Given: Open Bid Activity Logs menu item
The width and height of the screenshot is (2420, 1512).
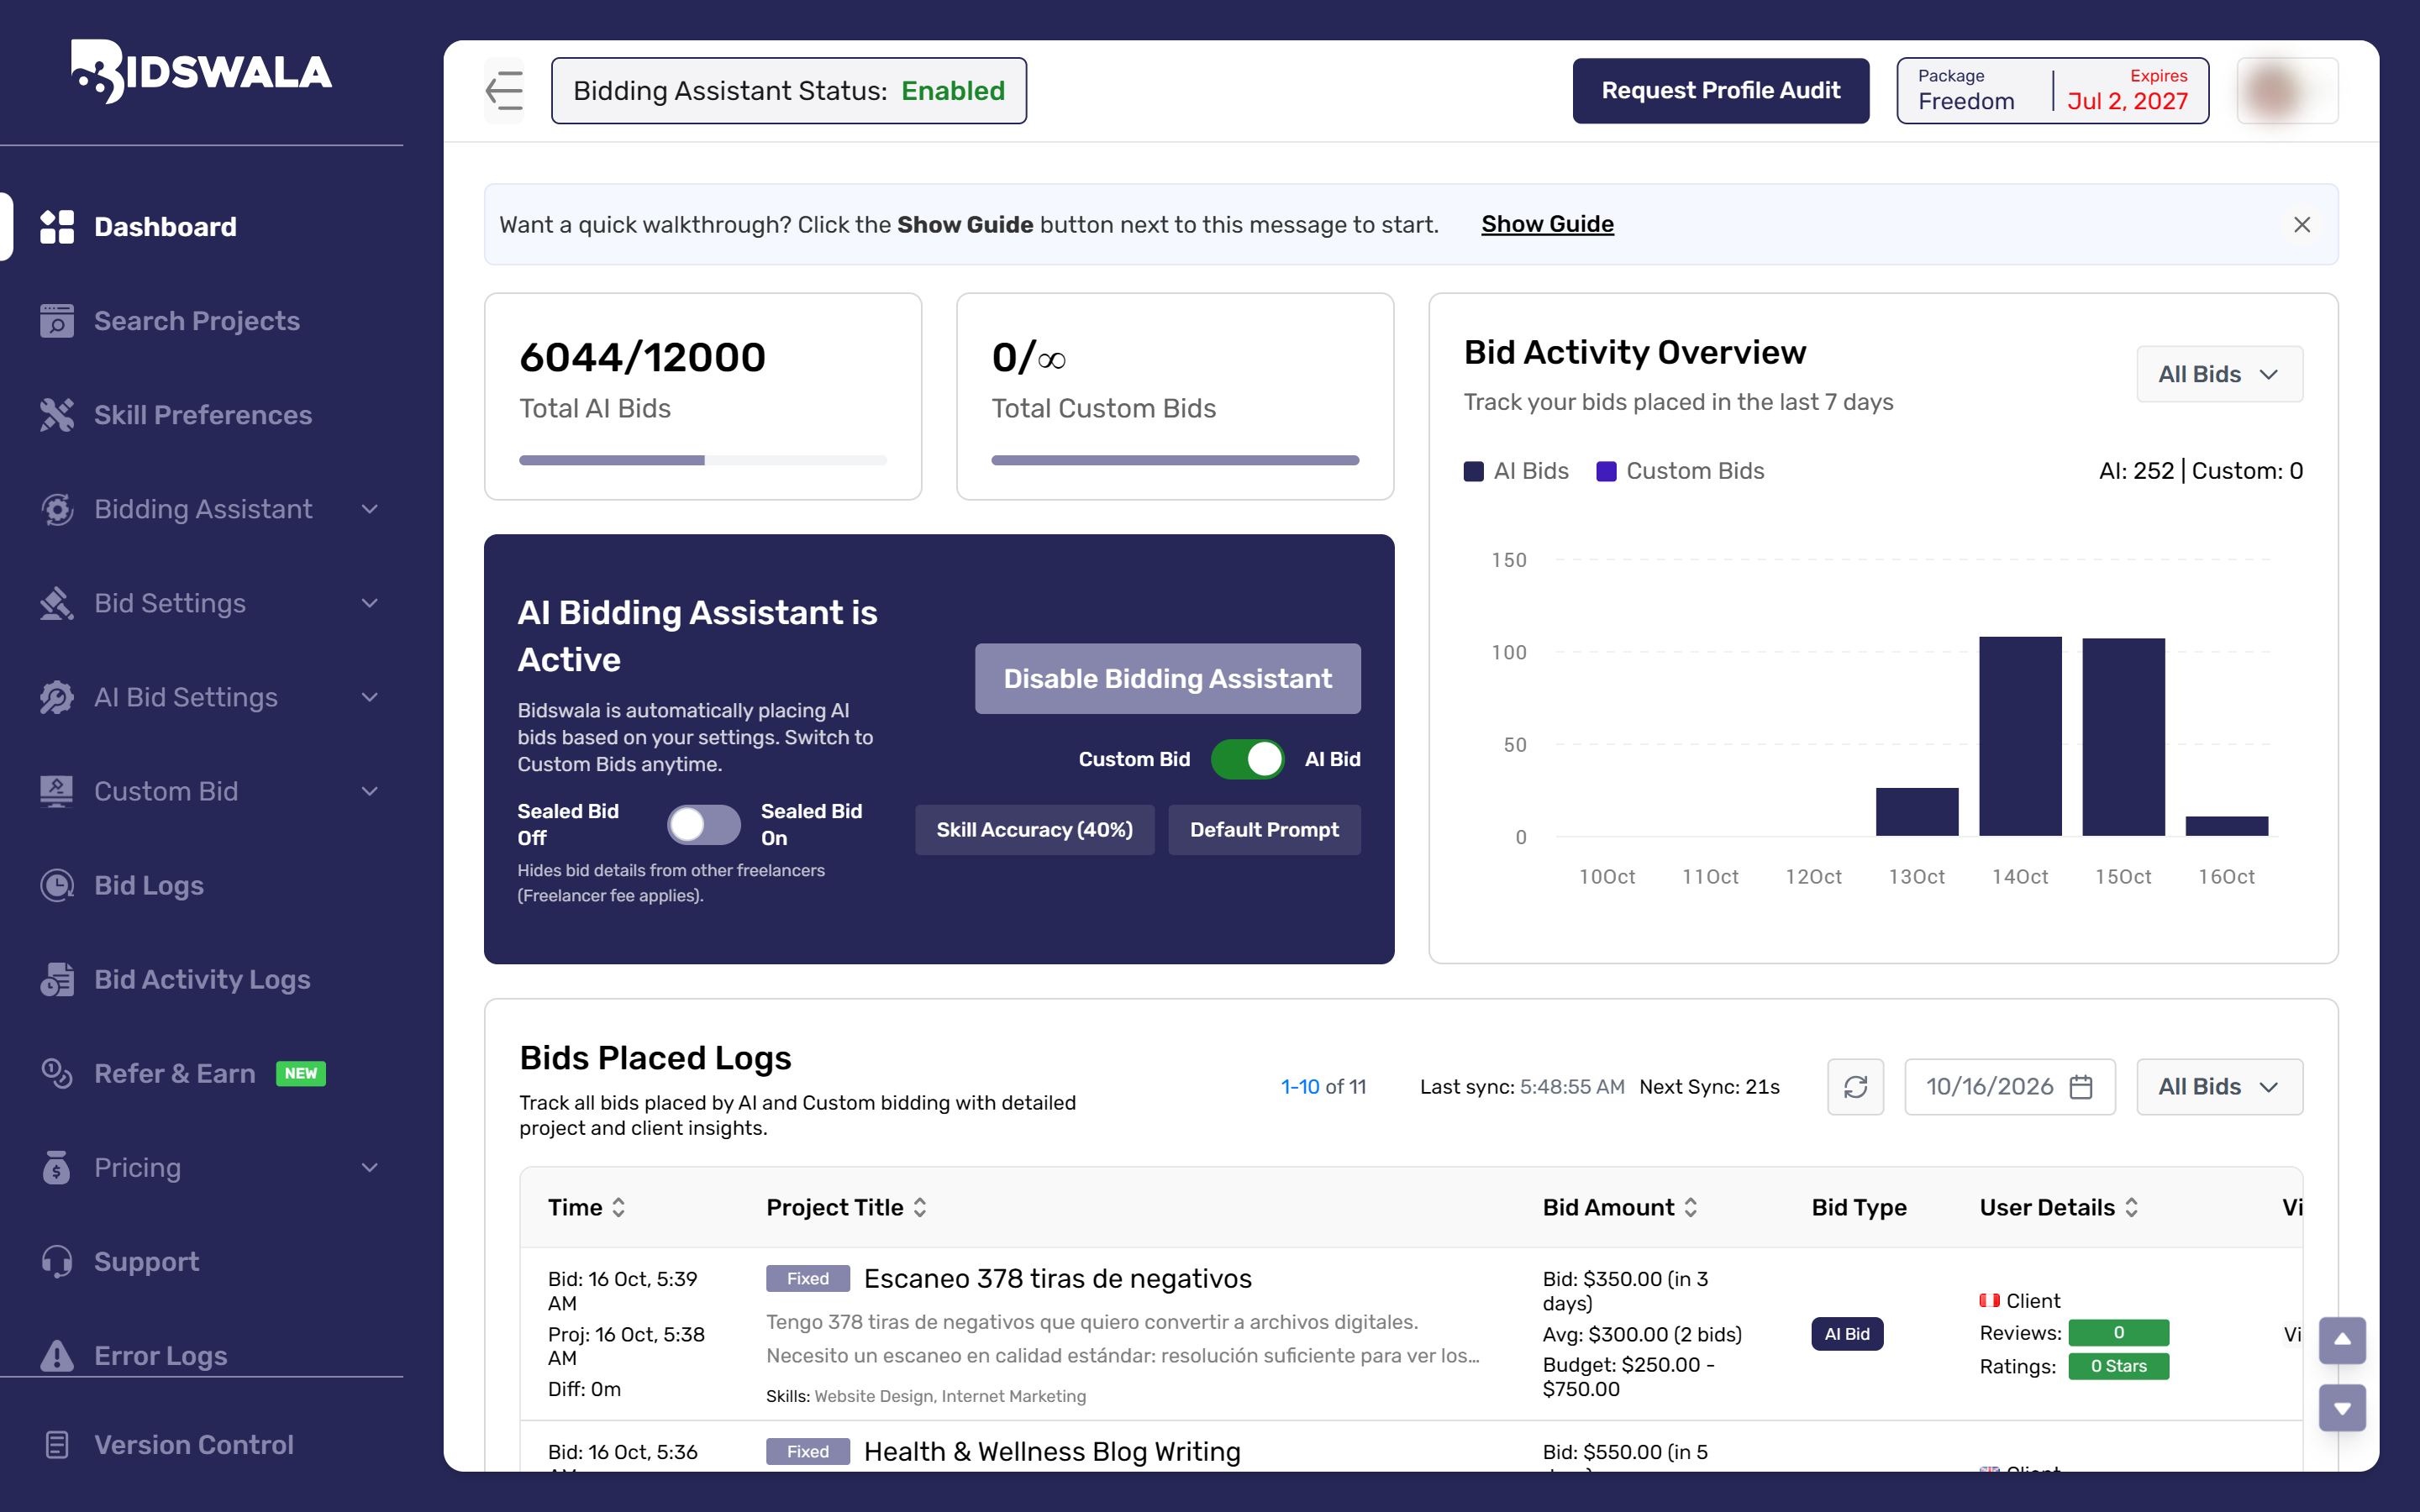Looking at the screenshot, I should (x=202, y=979).
